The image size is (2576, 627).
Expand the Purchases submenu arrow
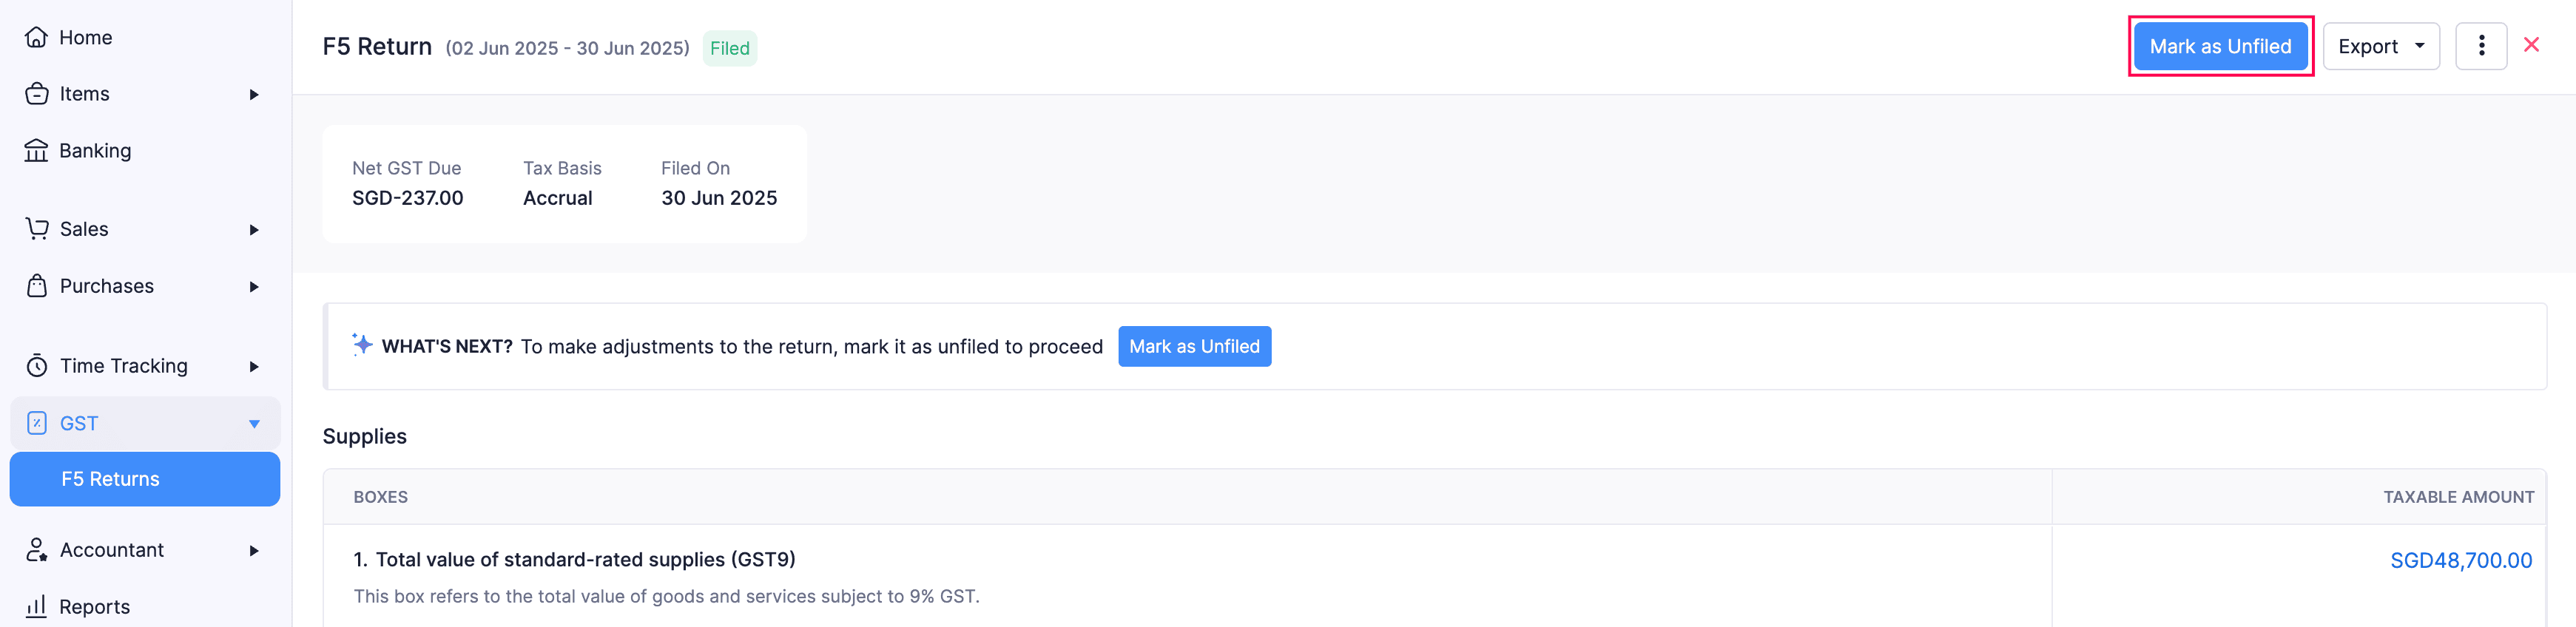(254, 287)
